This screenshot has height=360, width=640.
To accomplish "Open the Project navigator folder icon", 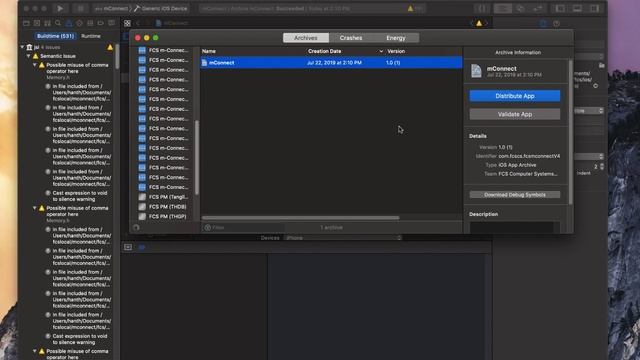I will (26, 23).
